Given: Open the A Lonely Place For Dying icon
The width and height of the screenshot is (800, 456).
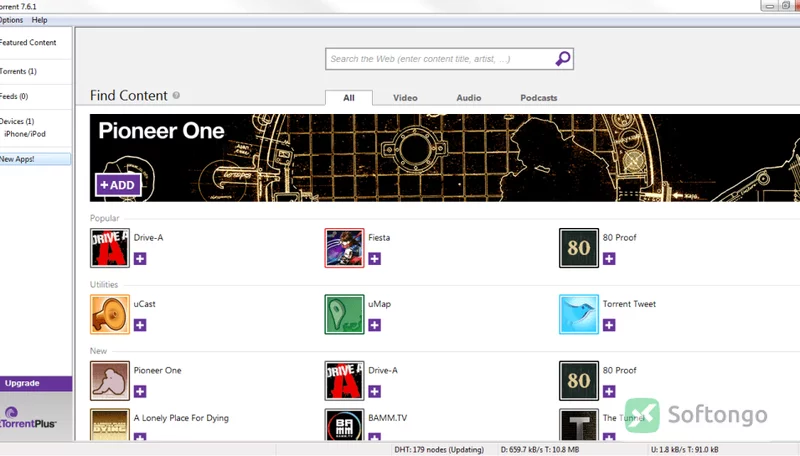Looking at the screenshot, I should pos(110,424).
